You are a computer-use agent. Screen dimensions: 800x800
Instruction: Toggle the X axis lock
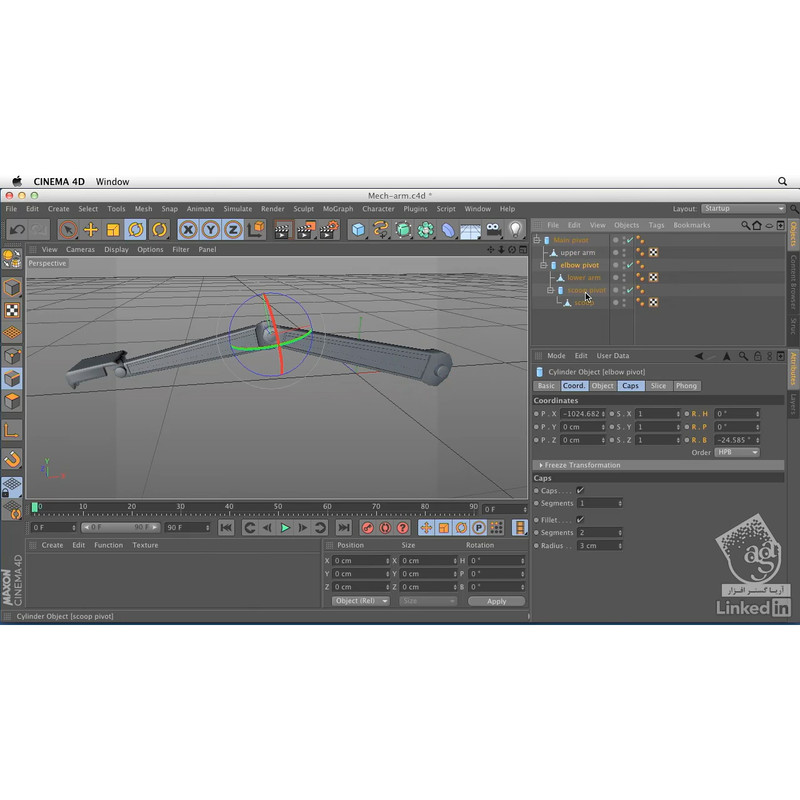(188, 230)
